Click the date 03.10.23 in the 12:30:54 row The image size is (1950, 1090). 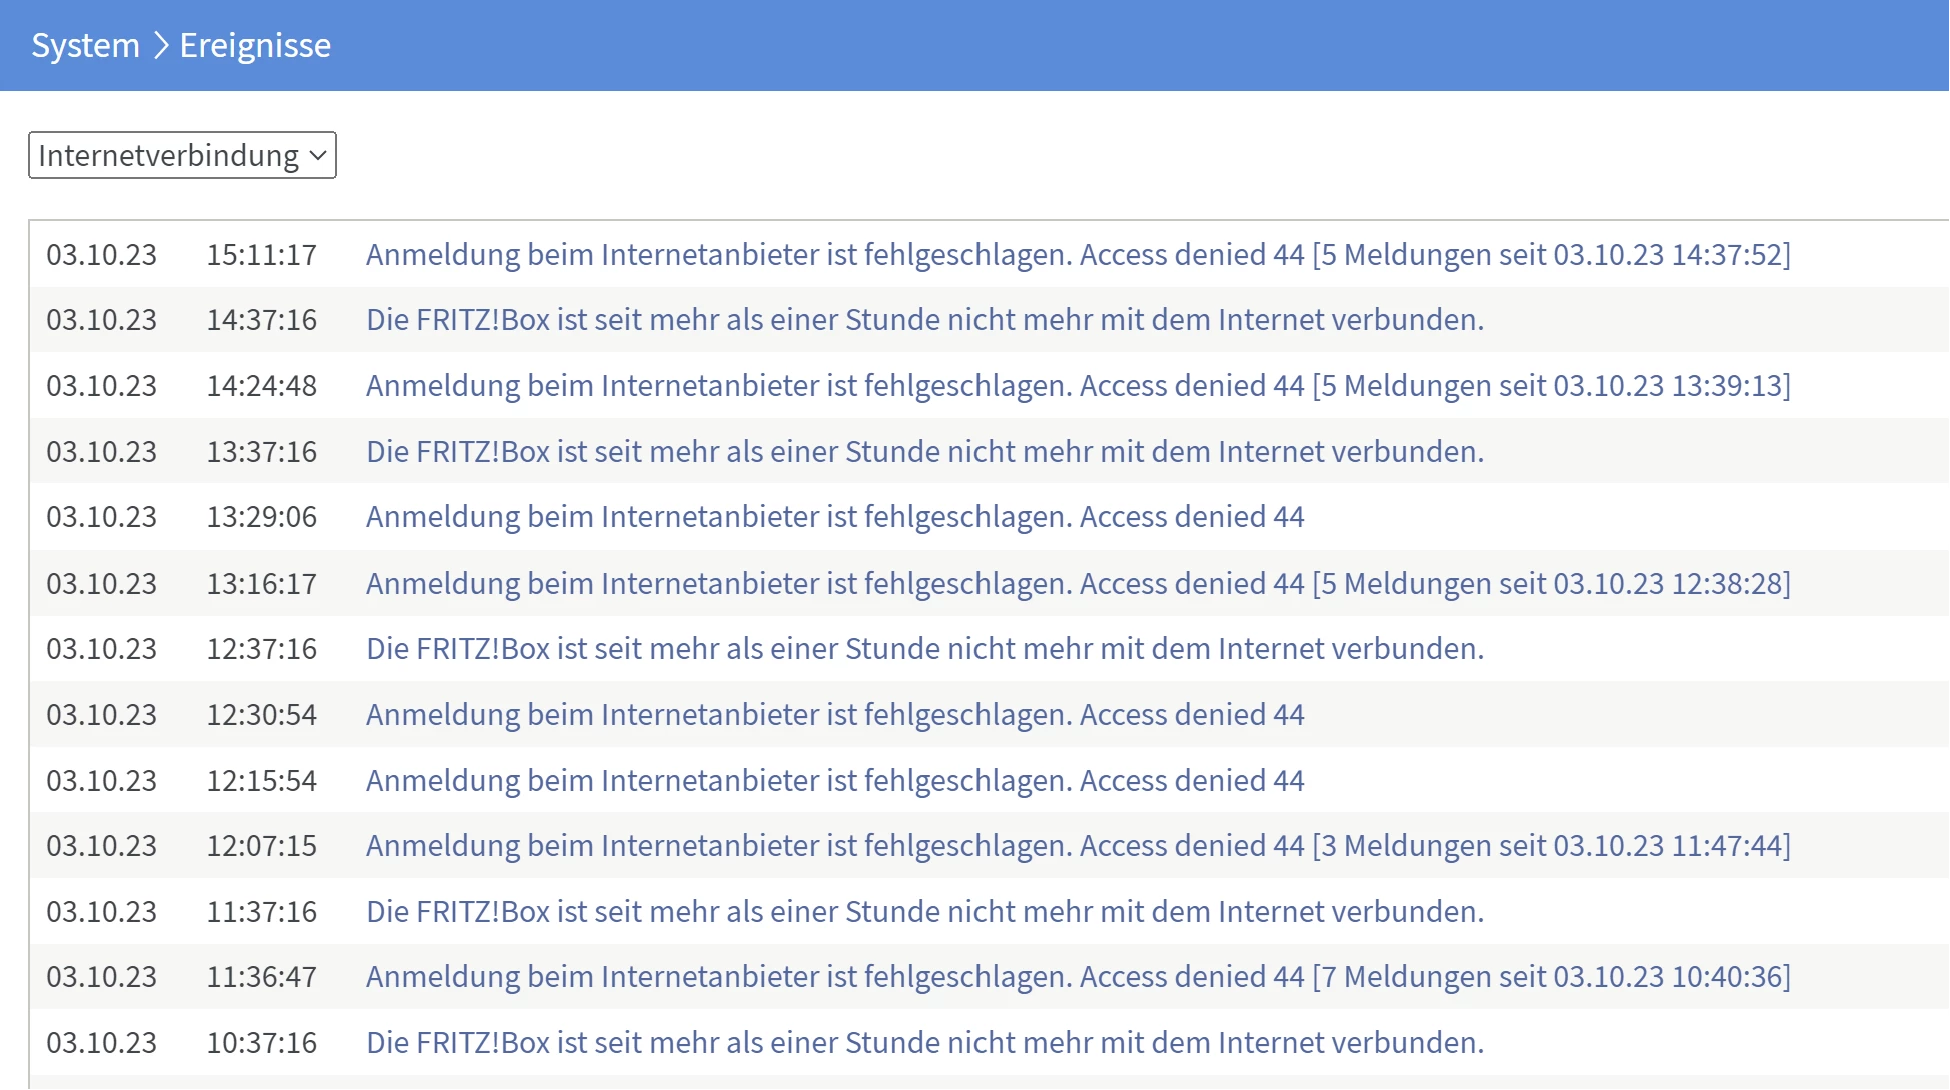(101, 715)
